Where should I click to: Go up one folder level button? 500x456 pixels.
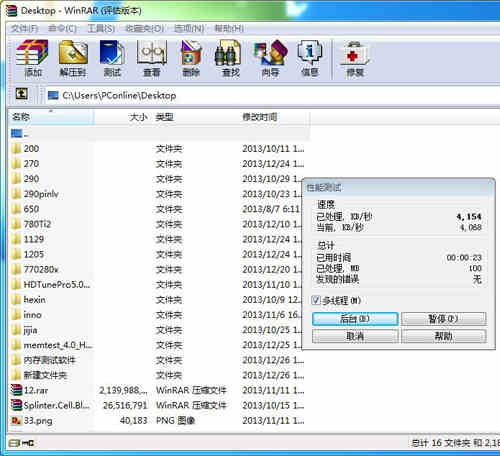[x=22, y=94]
